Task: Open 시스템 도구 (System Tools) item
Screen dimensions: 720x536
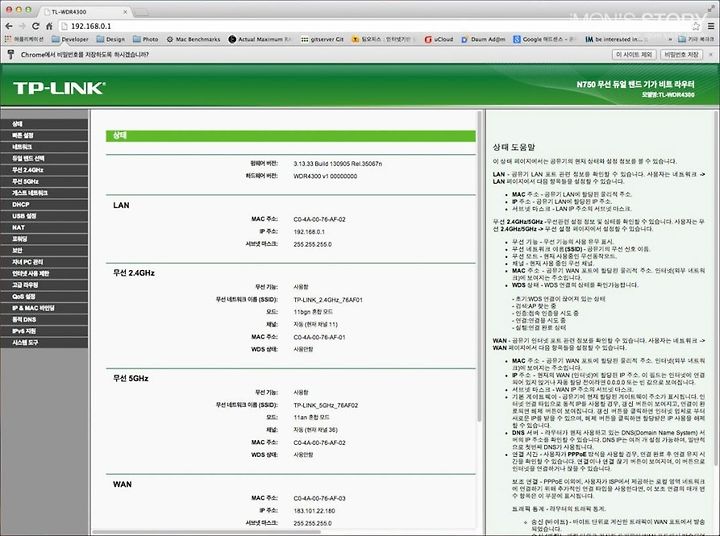Action: coord(44,343)
